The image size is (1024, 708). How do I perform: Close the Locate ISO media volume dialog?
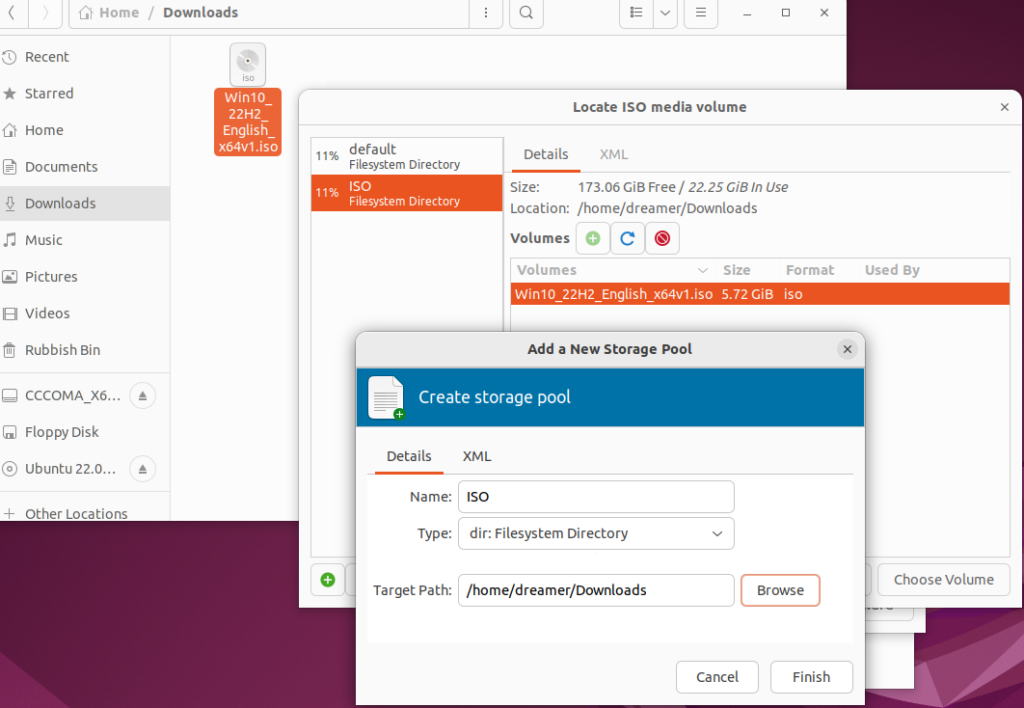tap(1004, 107)
